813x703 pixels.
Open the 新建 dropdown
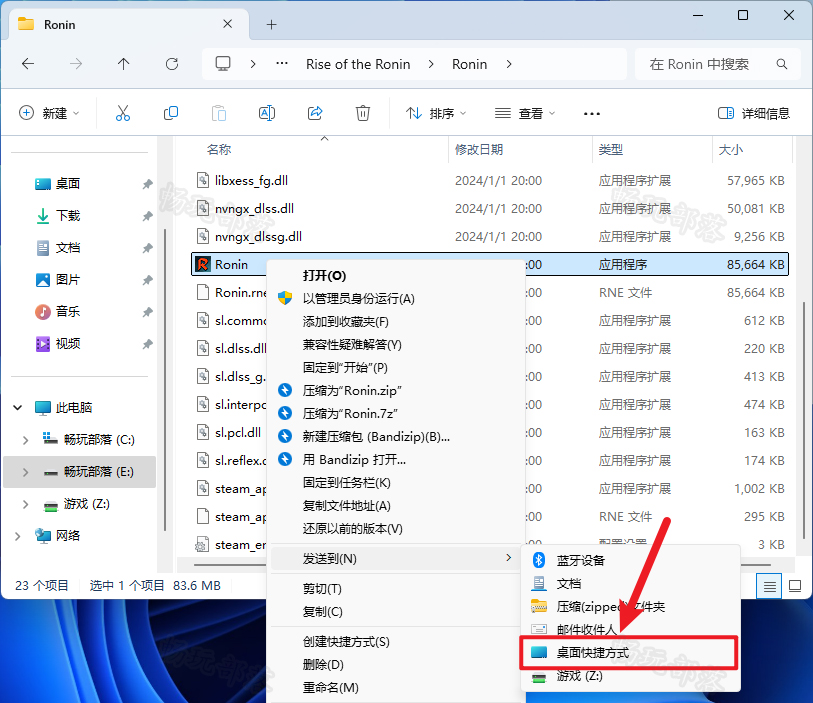tap(49, 113)
